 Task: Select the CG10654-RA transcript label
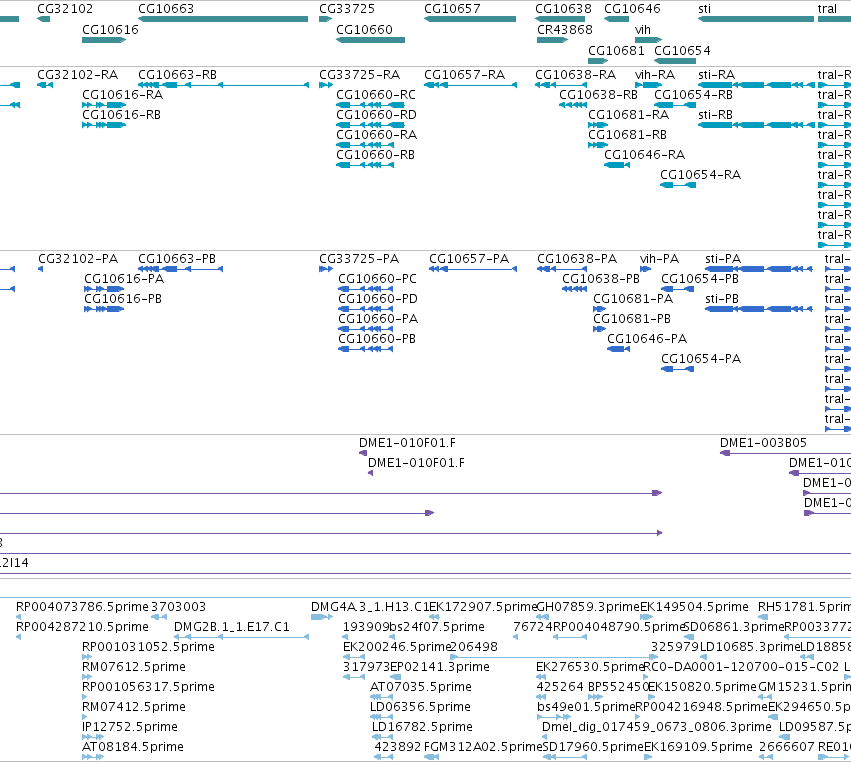pyautogui.click(x=701, y=175)
